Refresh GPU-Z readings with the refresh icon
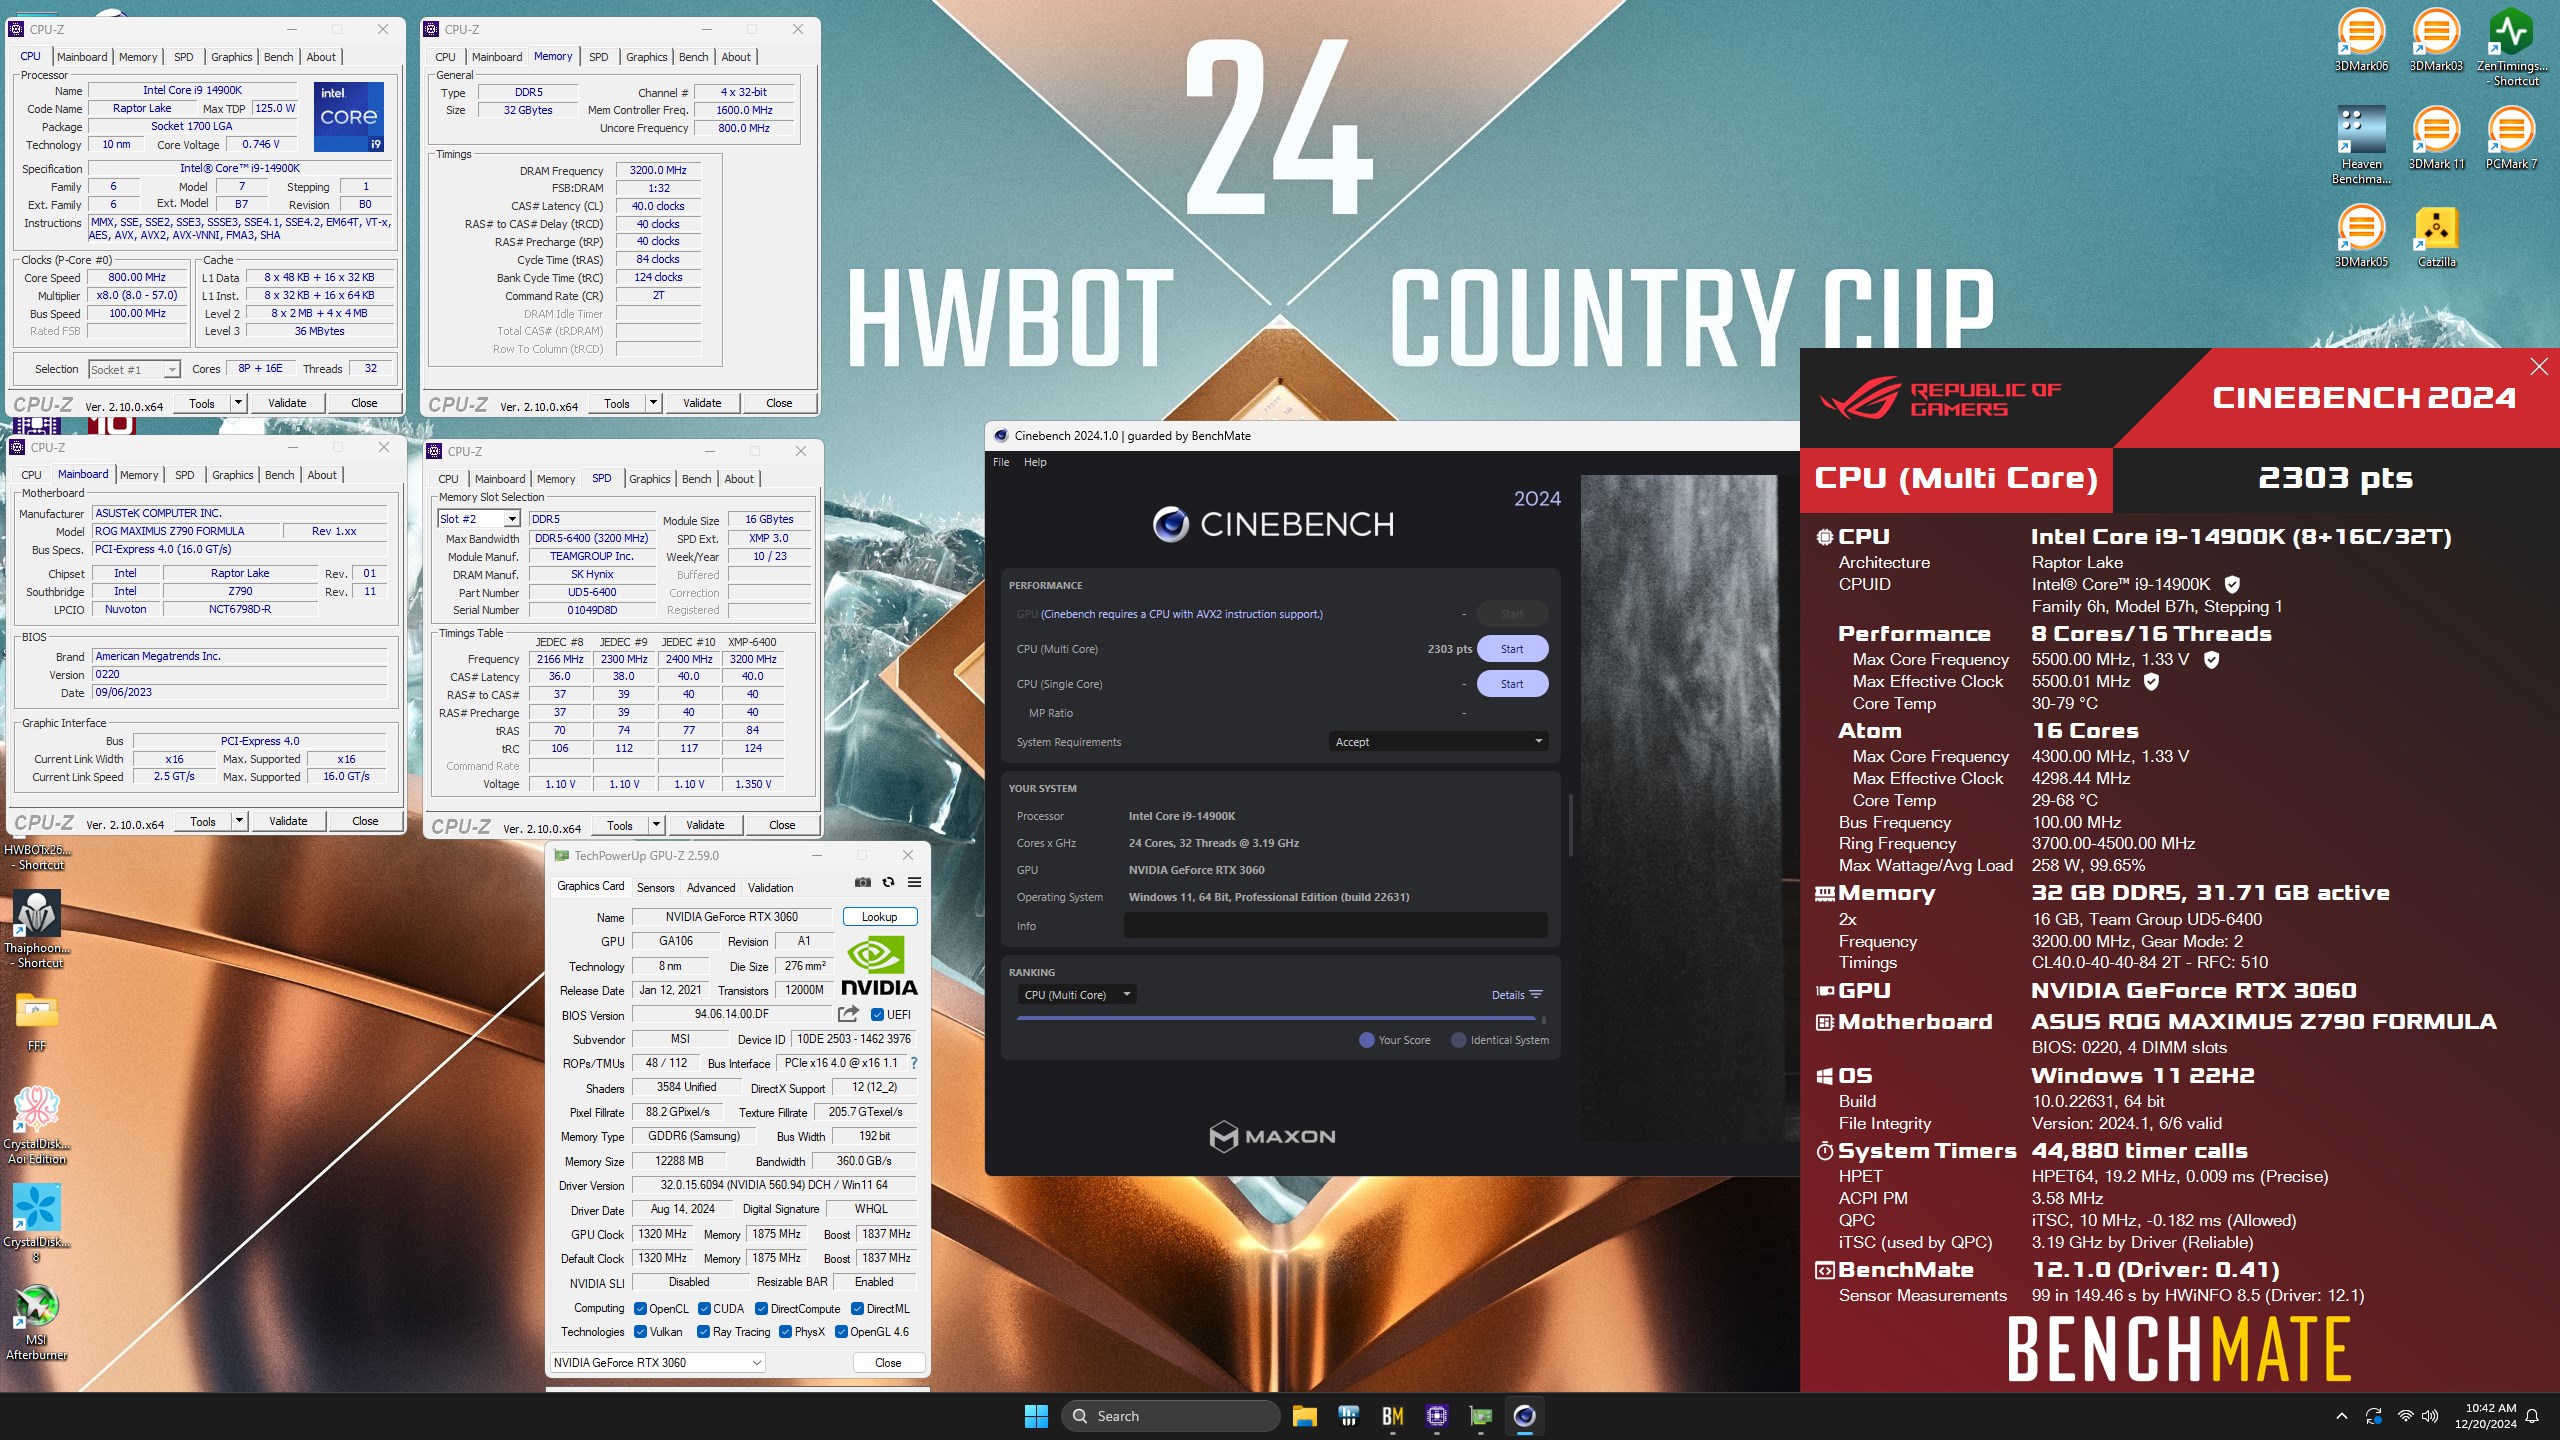The image size is (2560, 1440). [888, 883]
